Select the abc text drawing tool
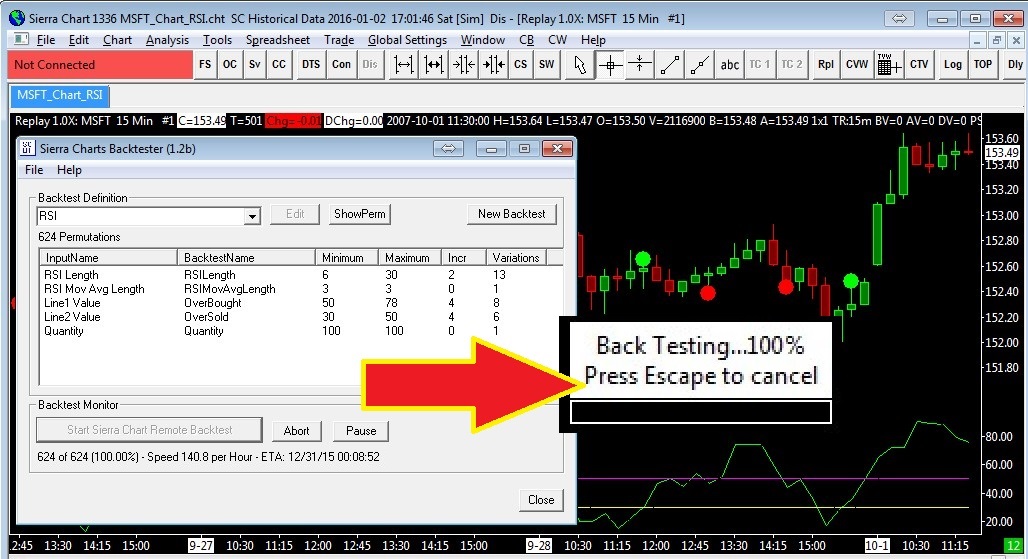 click(730, 64)
